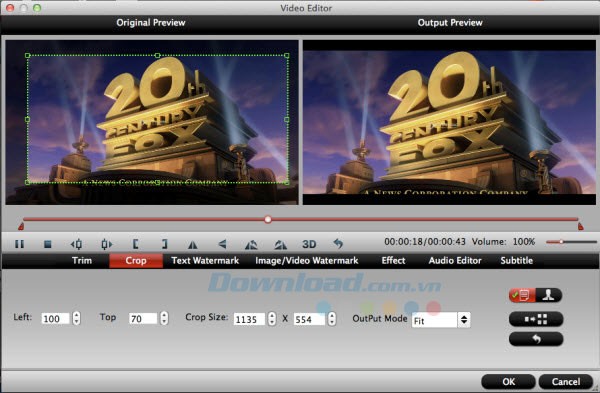Click the right-middle crop handle
The height and width of the screenshot is (393, 600).
(287, 119)
